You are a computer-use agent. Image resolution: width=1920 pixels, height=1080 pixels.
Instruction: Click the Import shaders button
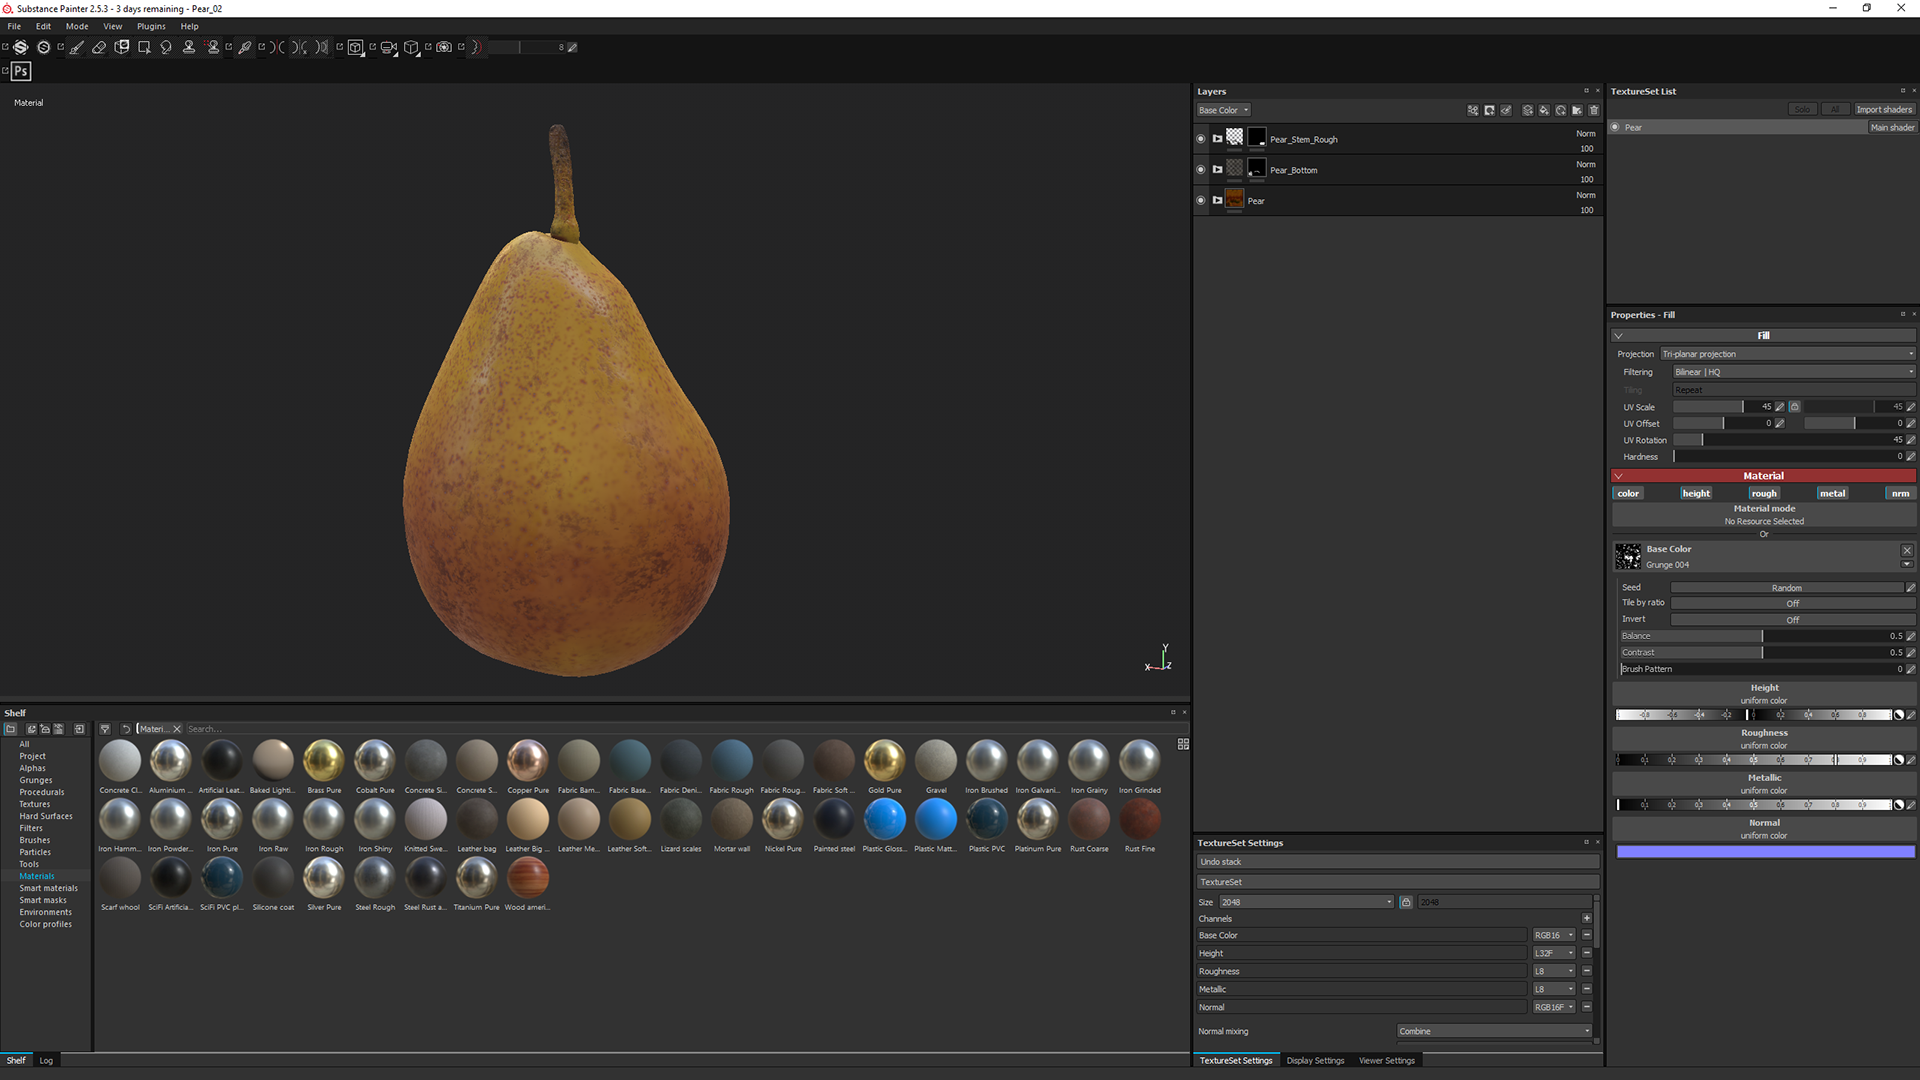1884,109
